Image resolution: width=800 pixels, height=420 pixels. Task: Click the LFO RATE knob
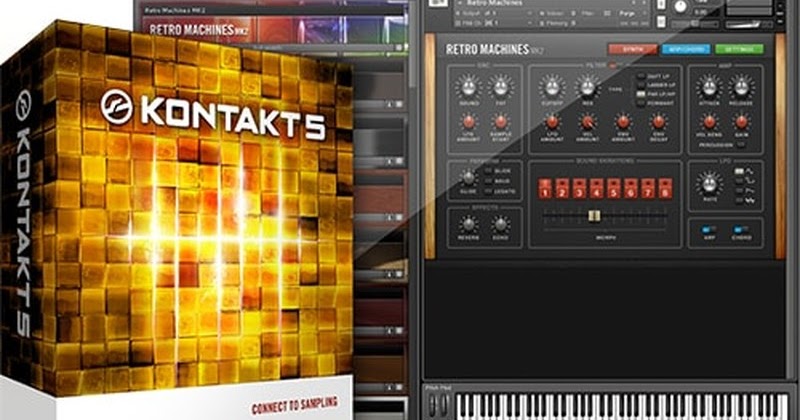click(x=710, y=184)
